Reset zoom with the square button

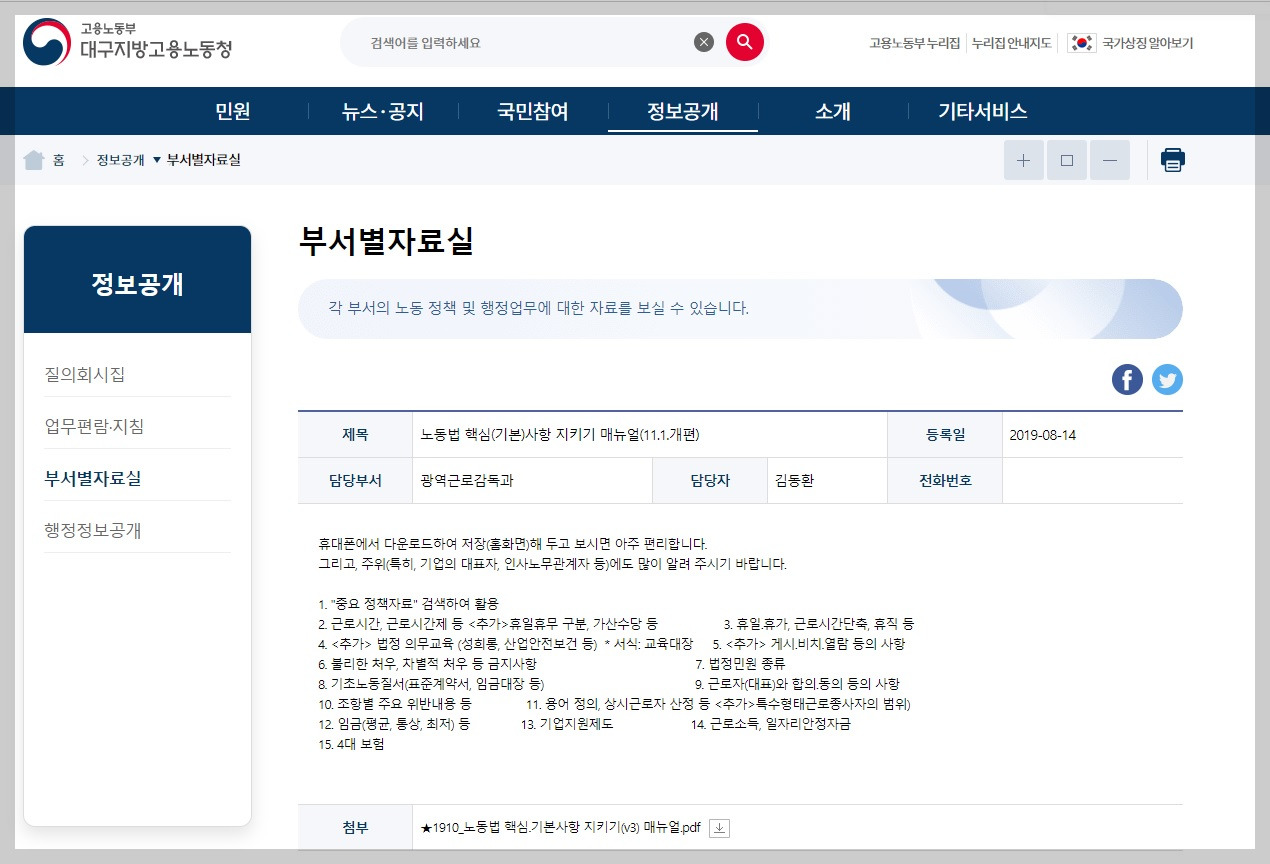tap(1067, 160)
